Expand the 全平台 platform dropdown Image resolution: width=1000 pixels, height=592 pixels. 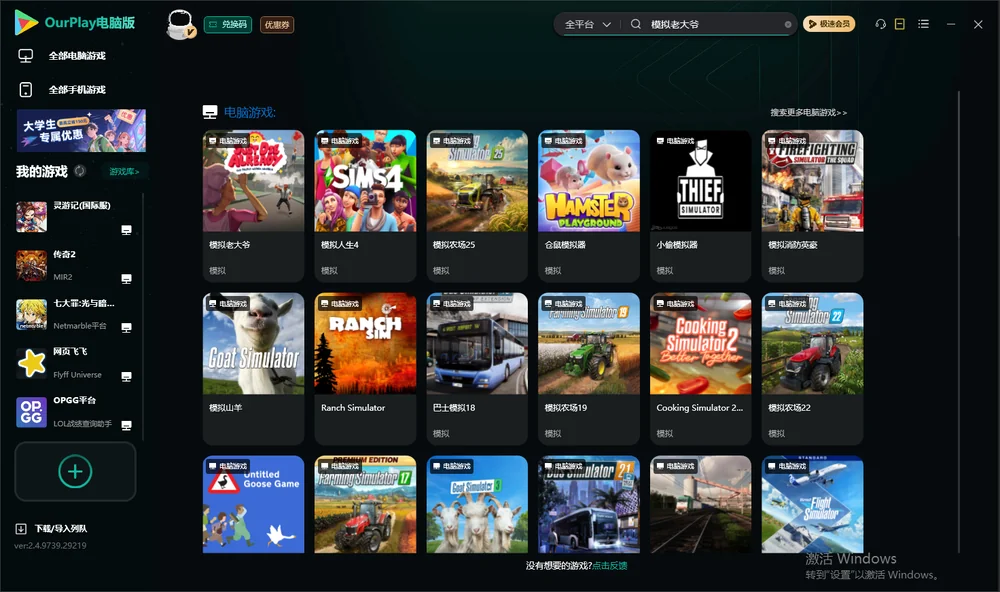(x=587, y=24)
